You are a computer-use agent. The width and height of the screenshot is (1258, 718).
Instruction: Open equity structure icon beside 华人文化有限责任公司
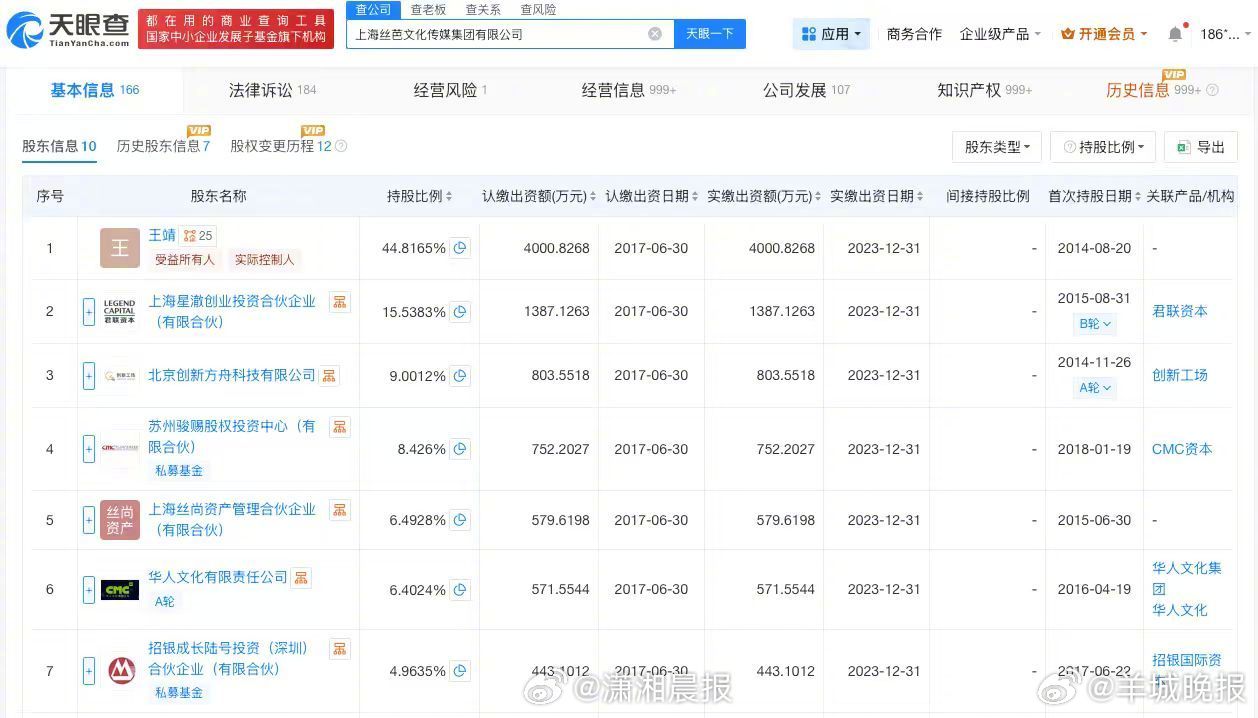point(302,578)
